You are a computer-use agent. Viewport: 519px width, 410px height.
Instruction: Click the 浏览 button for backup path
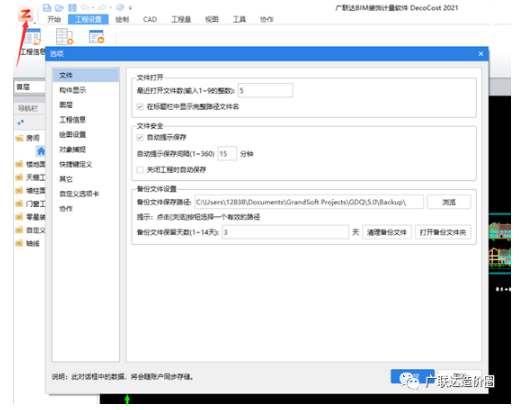tap(449, 202)
